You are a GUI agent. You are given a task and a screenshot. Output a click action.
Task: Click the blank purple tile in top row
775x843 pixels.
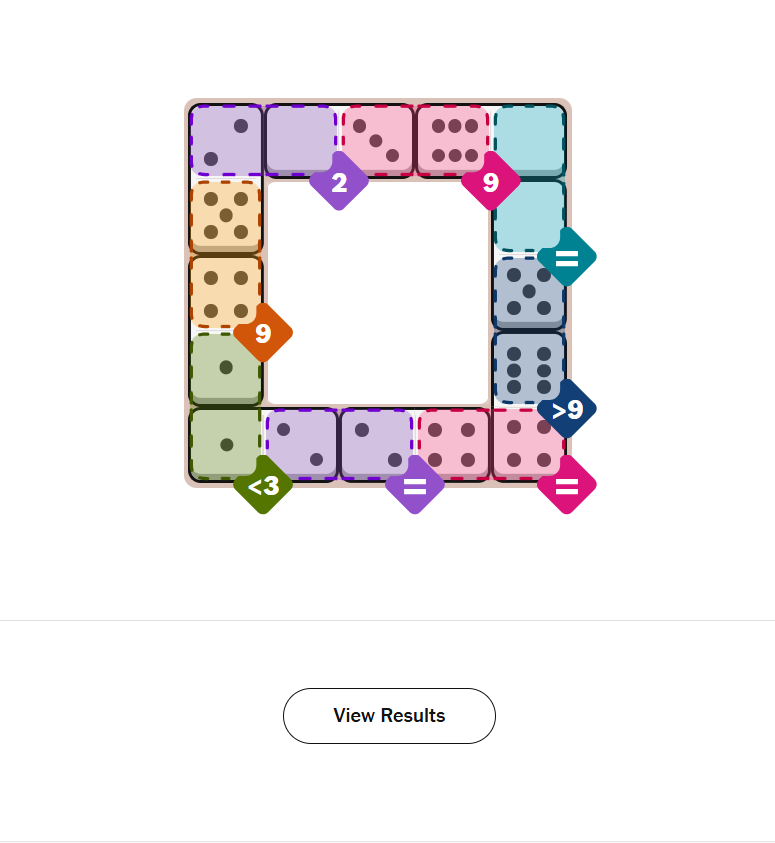[300, 138]
